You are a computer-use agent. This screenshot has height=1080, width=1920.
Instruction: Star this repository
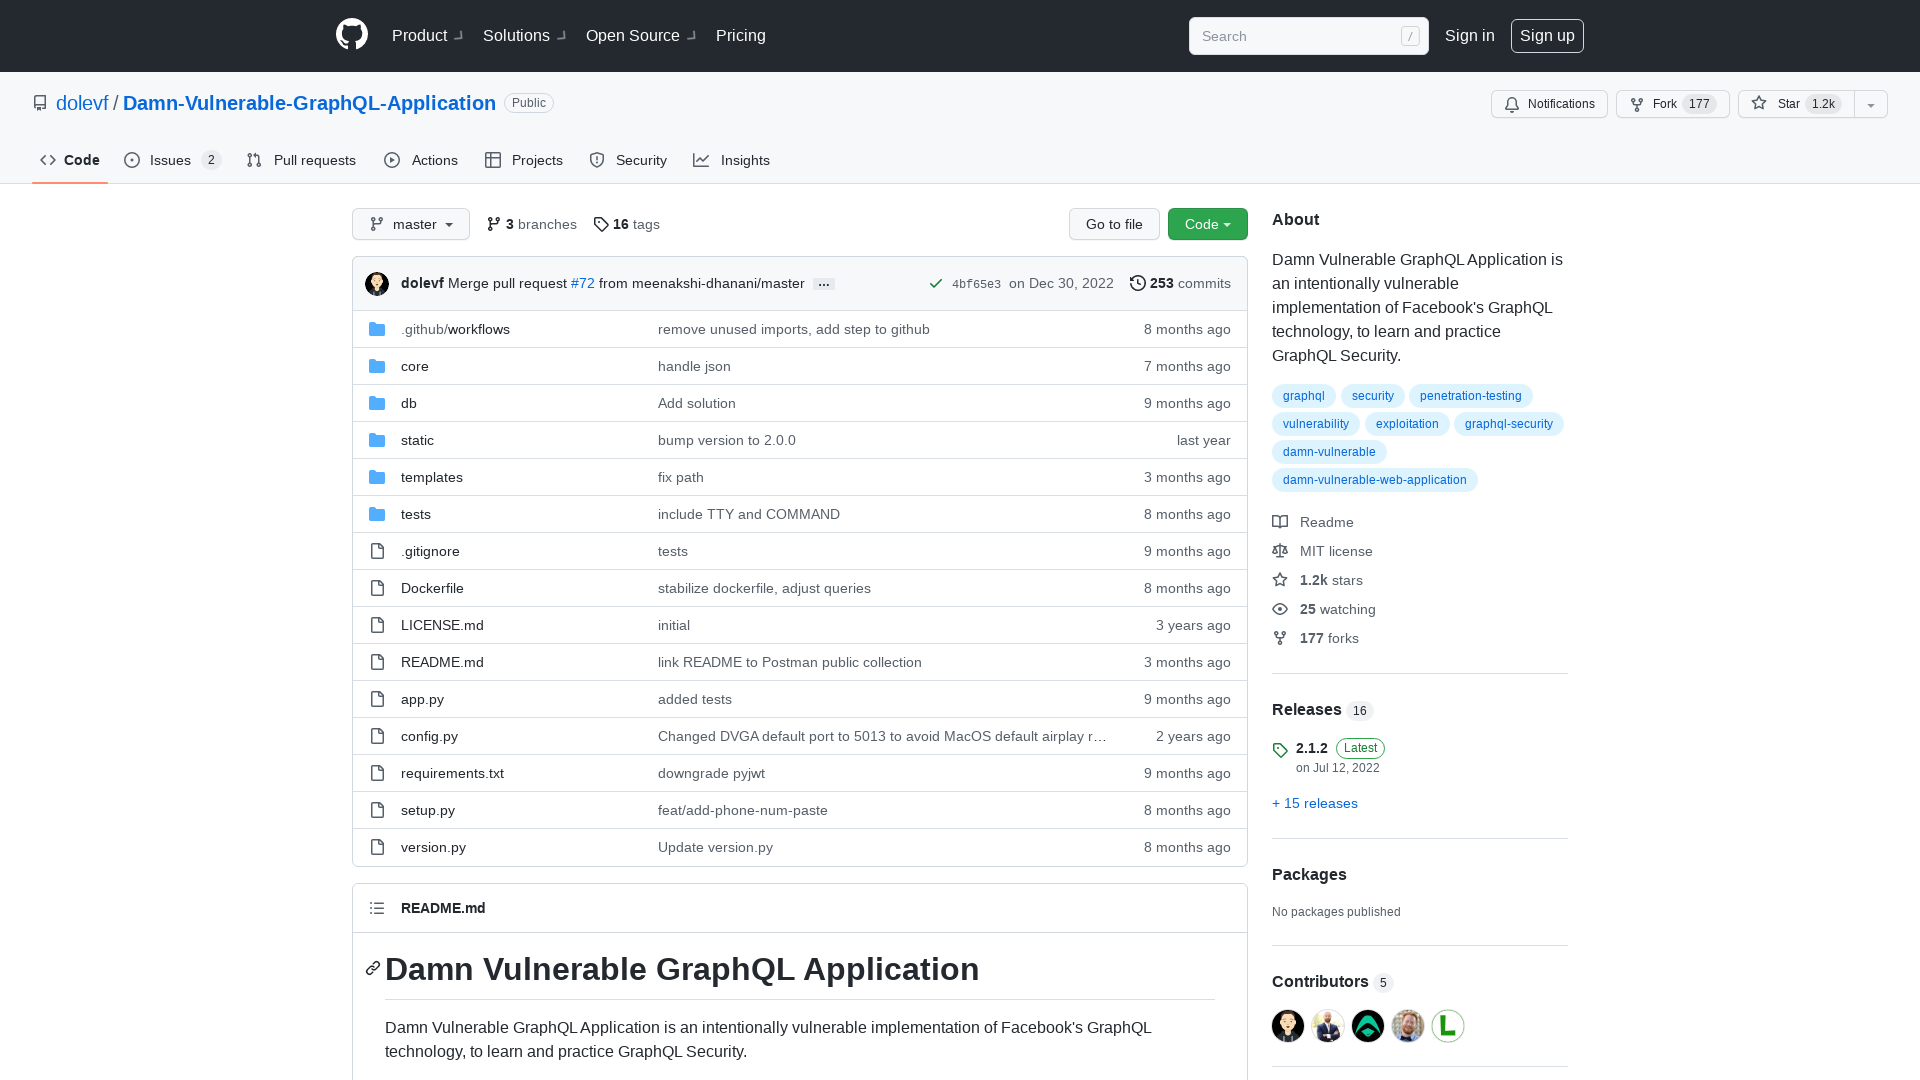tap(1796, 104)
